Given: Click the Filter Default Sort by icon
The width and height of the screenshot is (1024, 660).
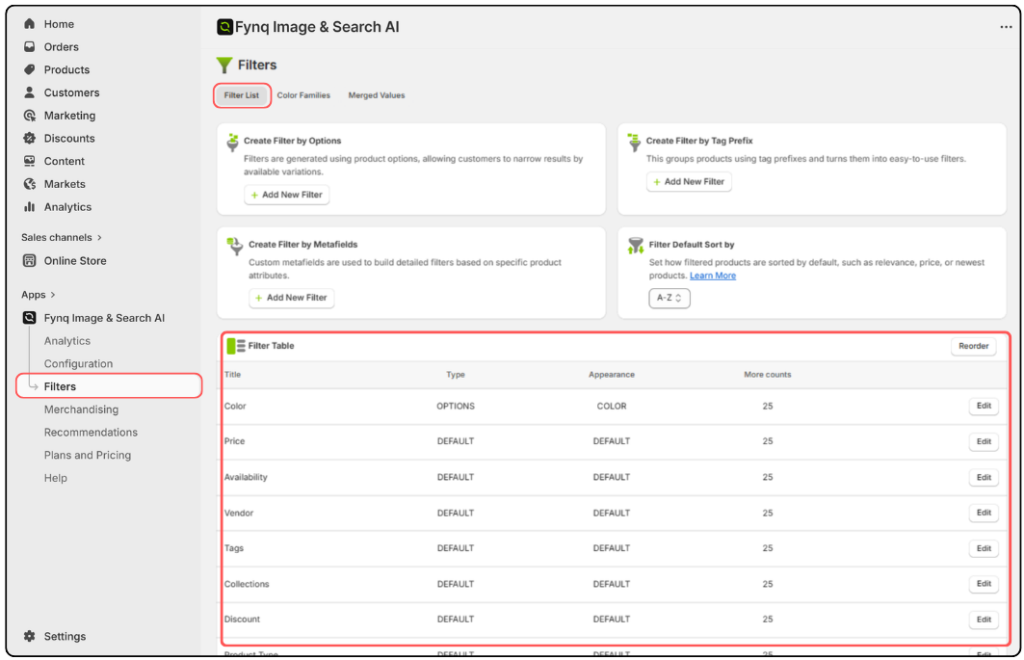Looking at the screenshot, I should tap(635, 246).
